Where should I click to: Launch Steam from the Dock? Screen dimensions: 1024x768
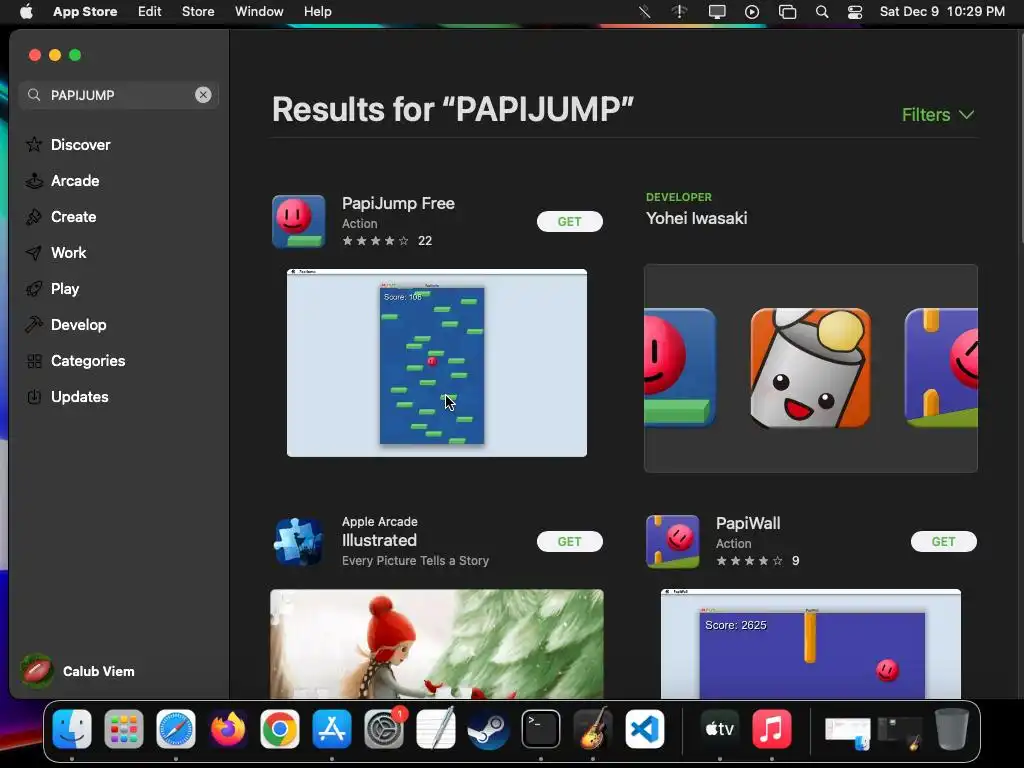point(488,729)
